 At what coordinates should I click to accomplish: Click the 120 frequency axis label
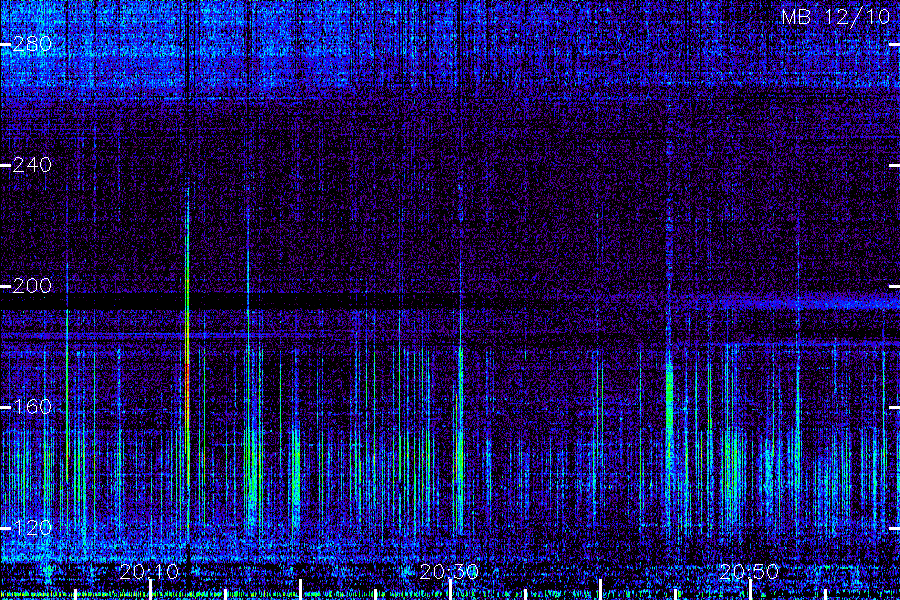[x=32, y=528]
